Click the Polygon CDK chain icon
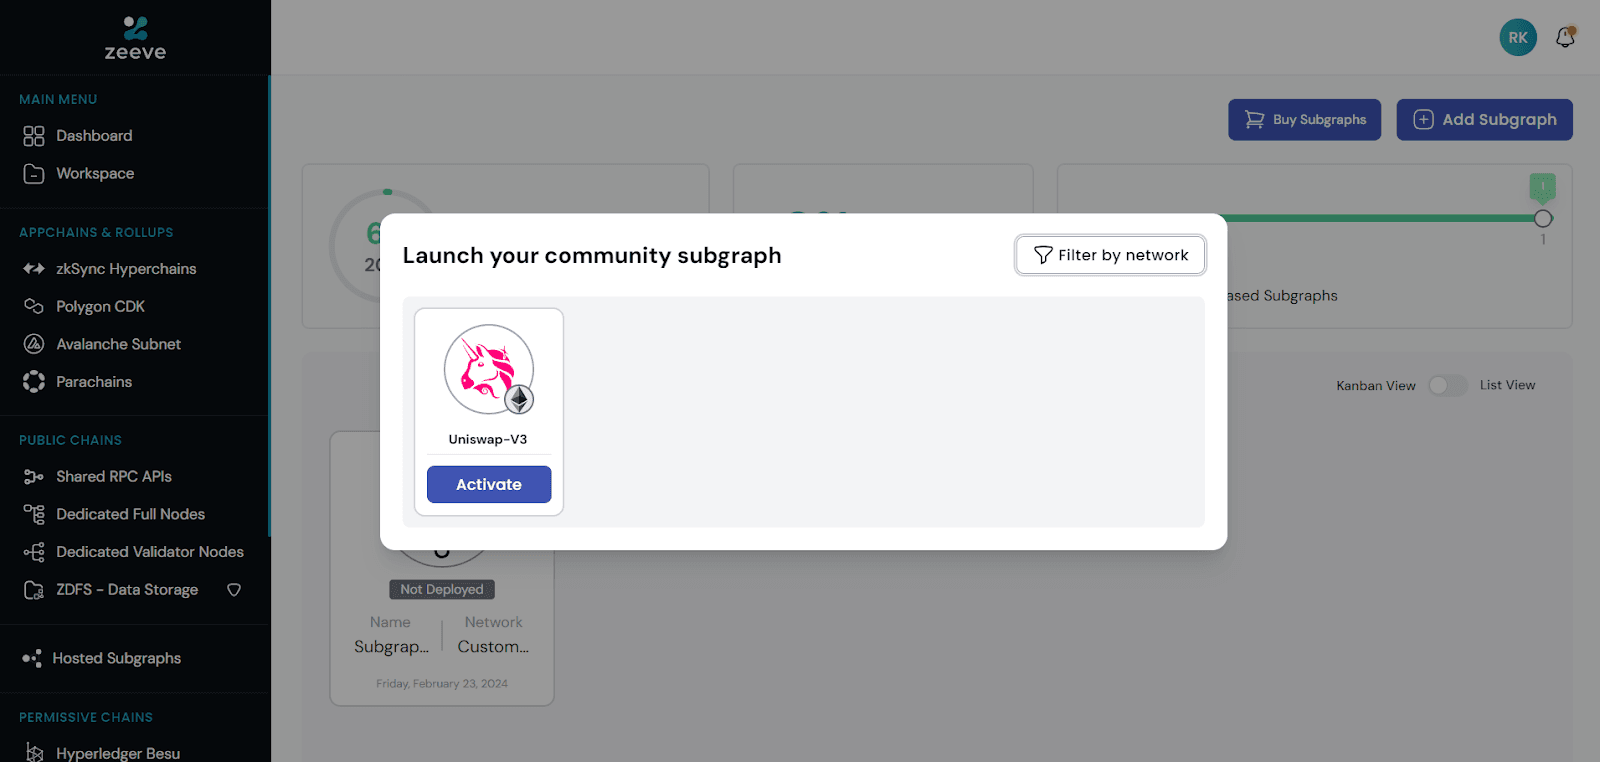 tap(34, 306)
